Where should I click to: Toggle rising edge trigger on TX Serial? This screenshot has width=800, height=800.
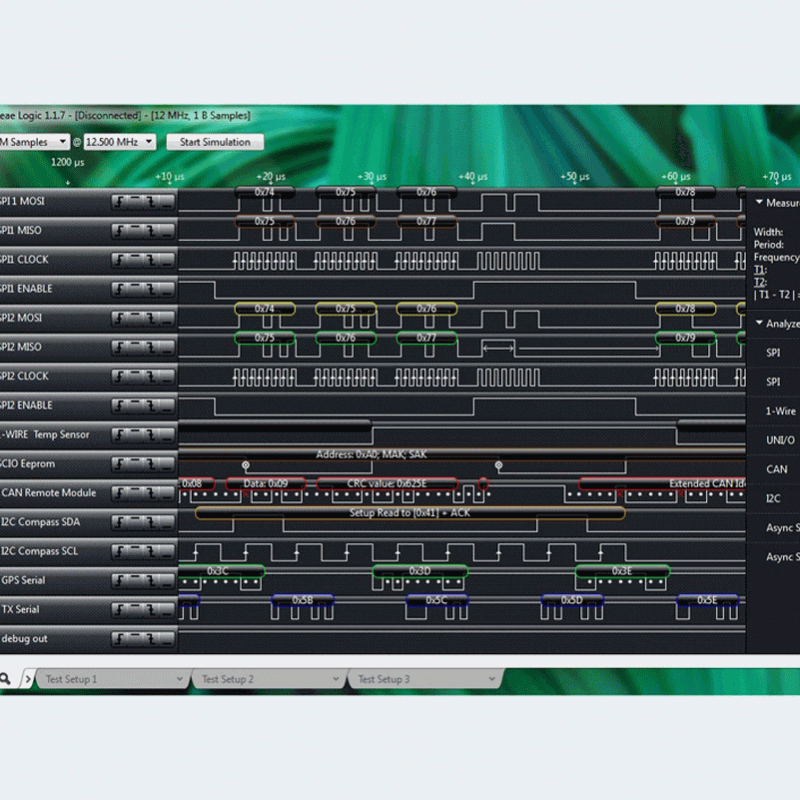121,610
